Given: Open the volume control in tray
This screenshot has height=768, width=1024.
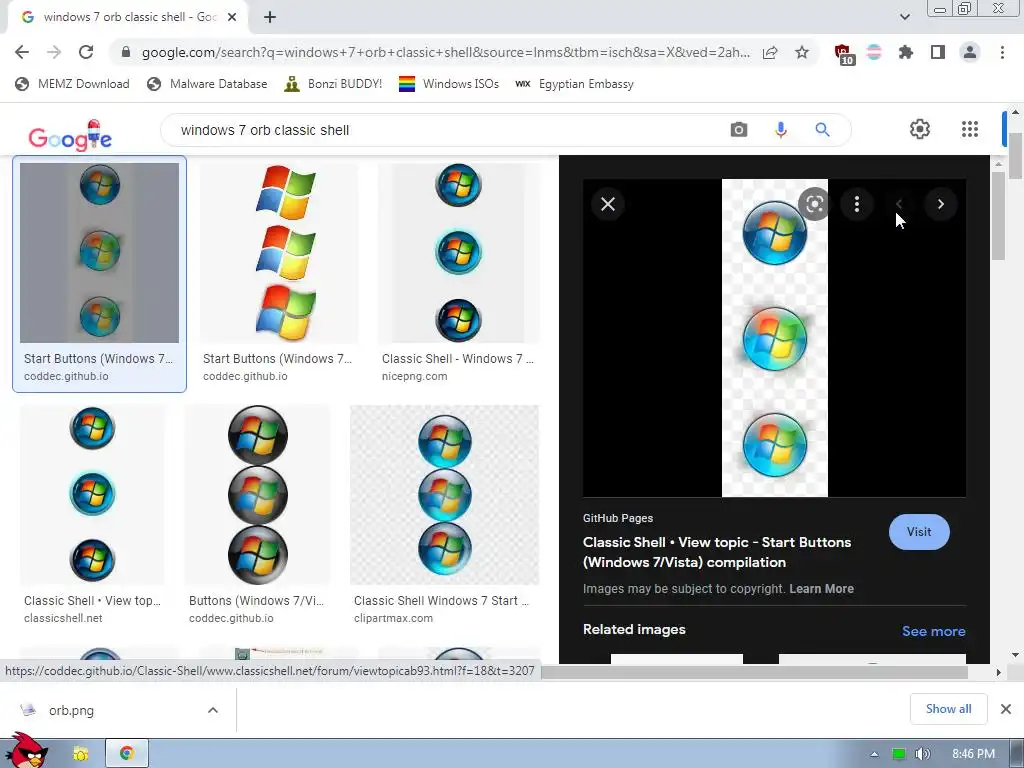Looking at the screenshot, I should [x=922, y=754].
